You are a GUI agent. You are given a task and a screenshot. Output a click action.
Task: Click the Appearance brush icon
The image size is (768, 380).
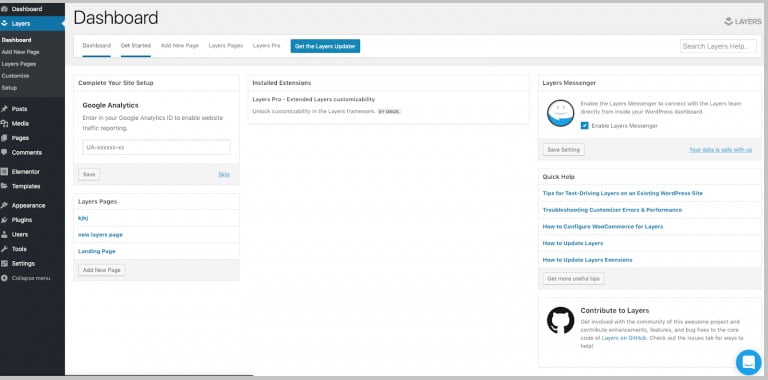4,206
